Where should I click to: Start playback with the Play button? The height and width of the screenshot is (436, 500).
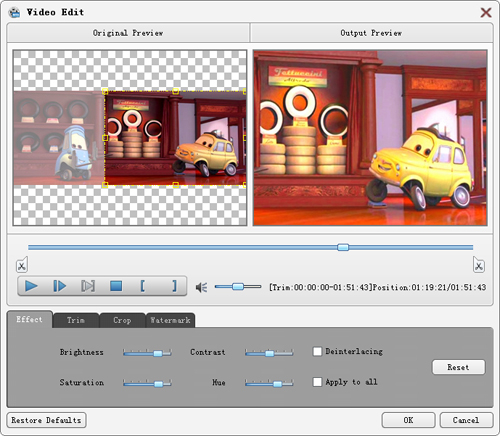pos(31,286)
